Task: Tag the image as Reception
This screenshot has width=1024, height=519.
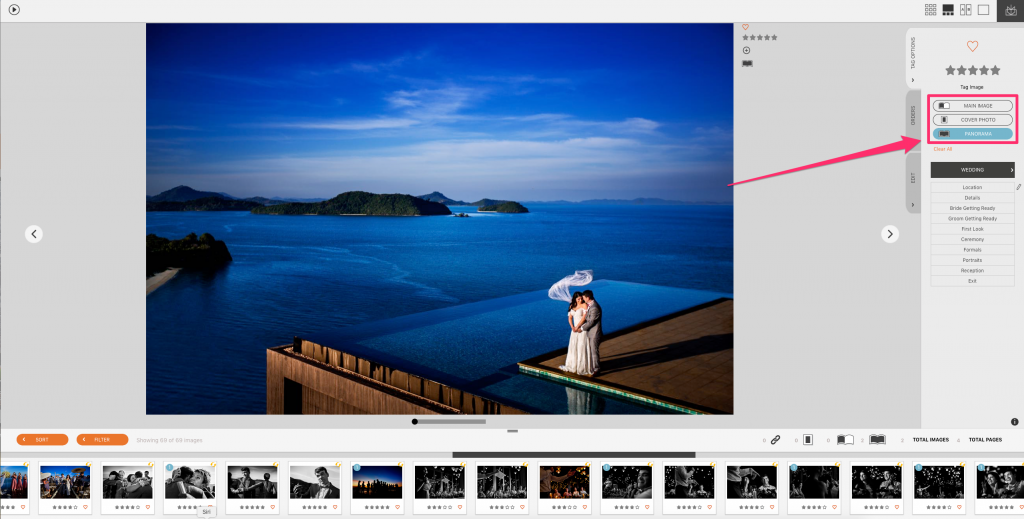Action: [x=972, y=270]
